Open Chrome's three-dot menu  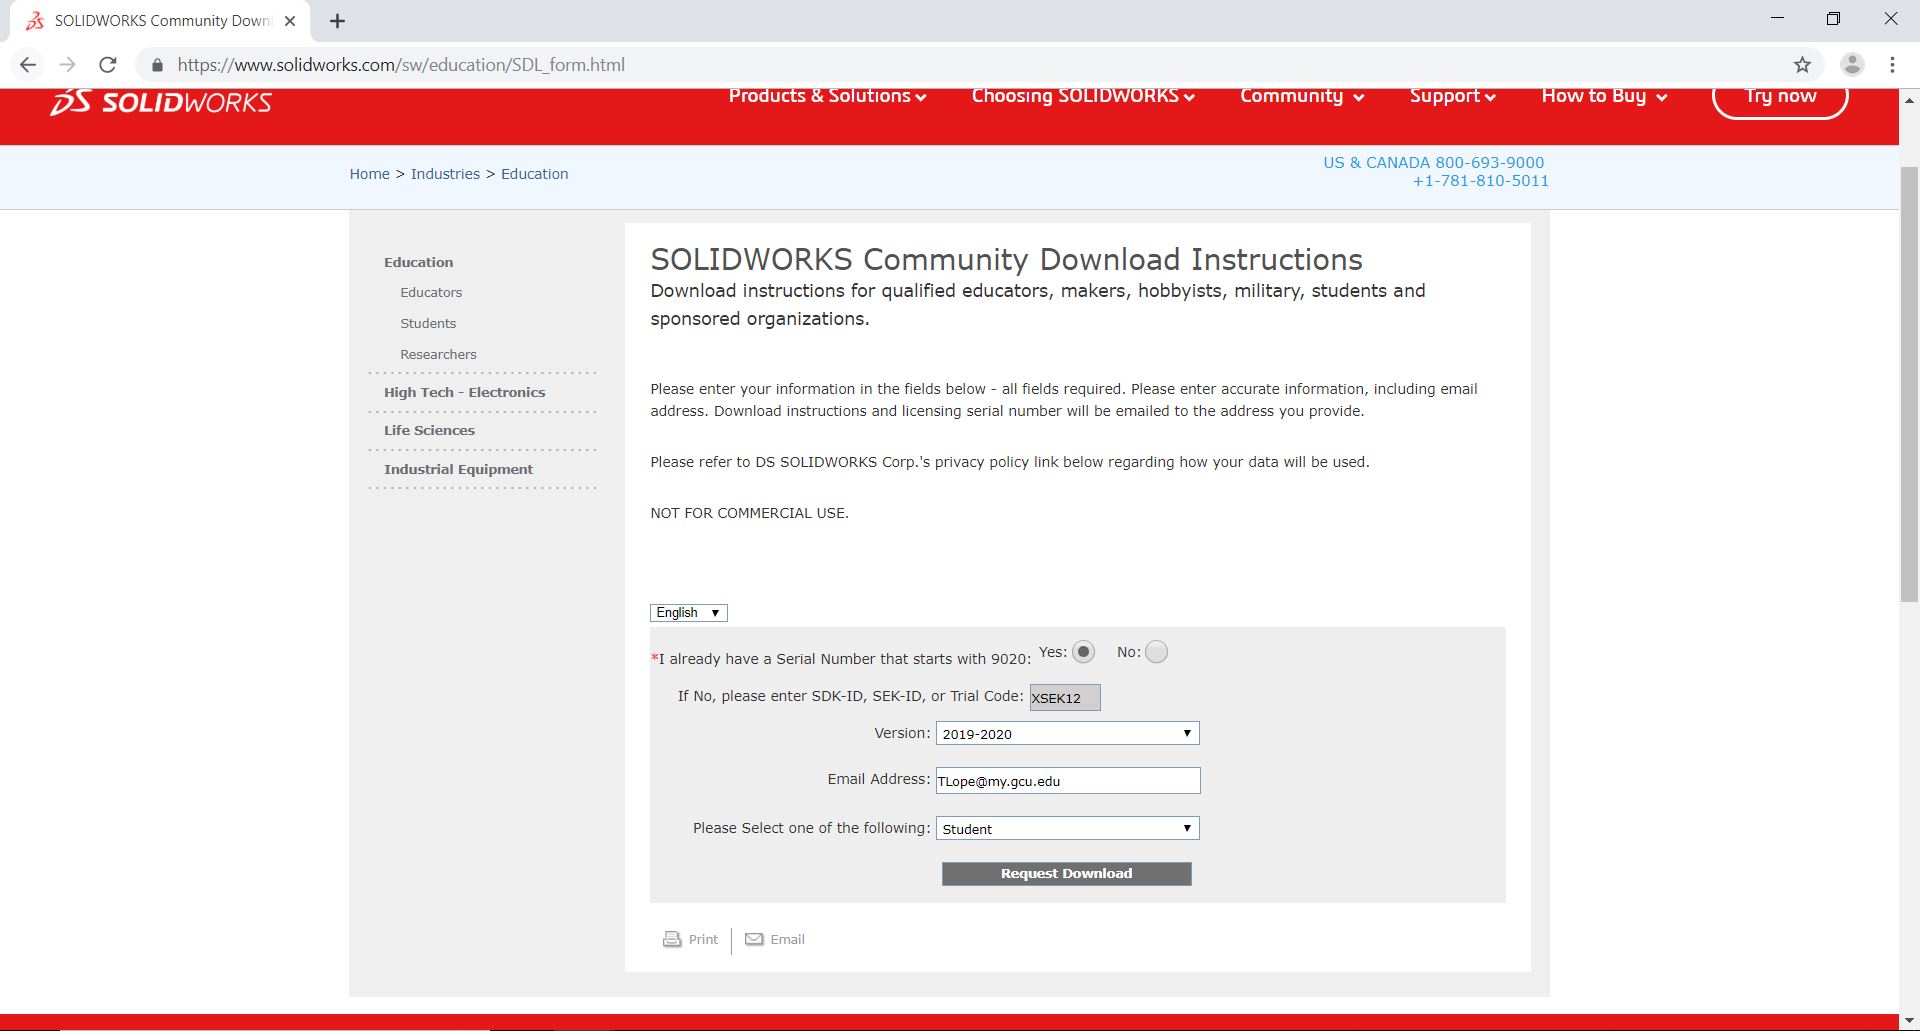(1892, 65)
